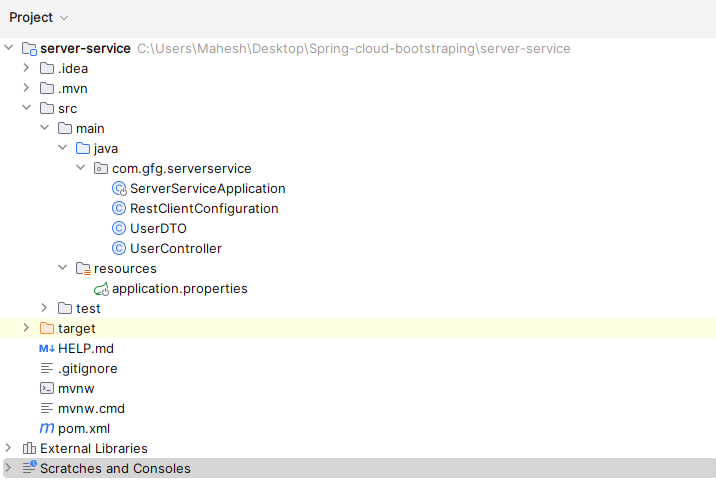Select the mvnw.cmd file
Viewport: 716px width, 492px height.
[x=91, y=408]
